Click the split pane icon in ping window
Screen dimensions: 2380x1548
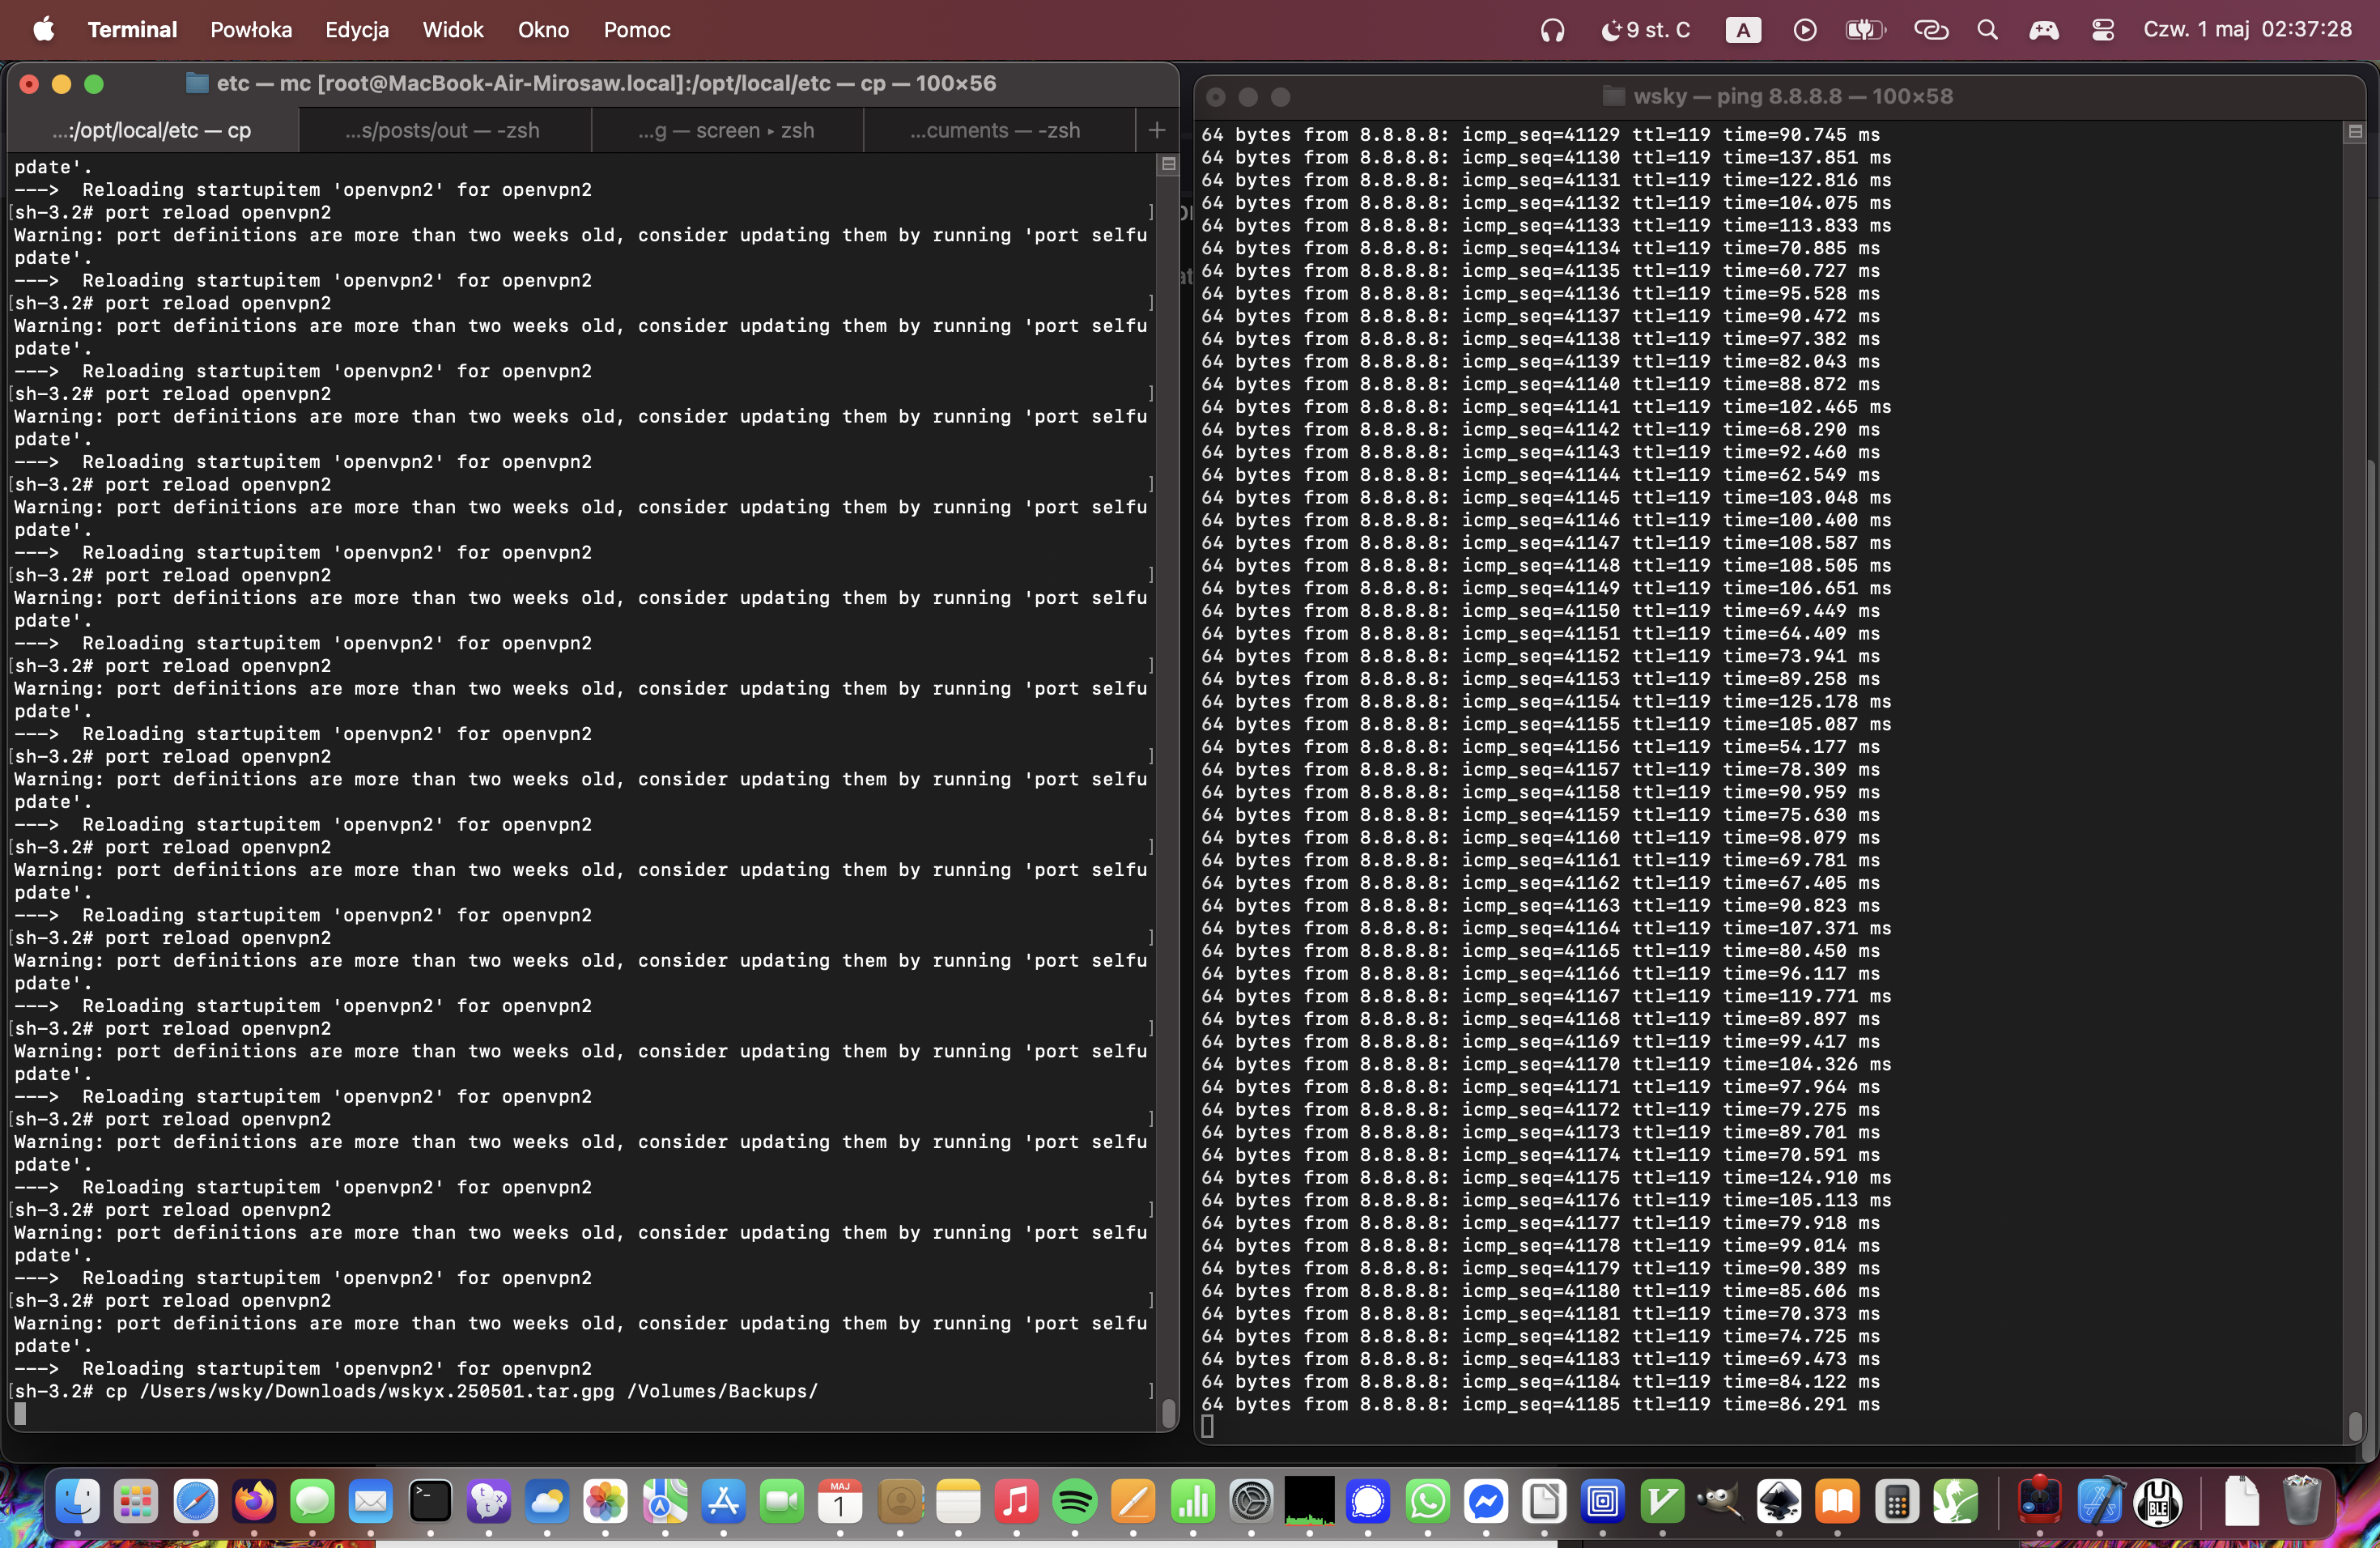2355,132
